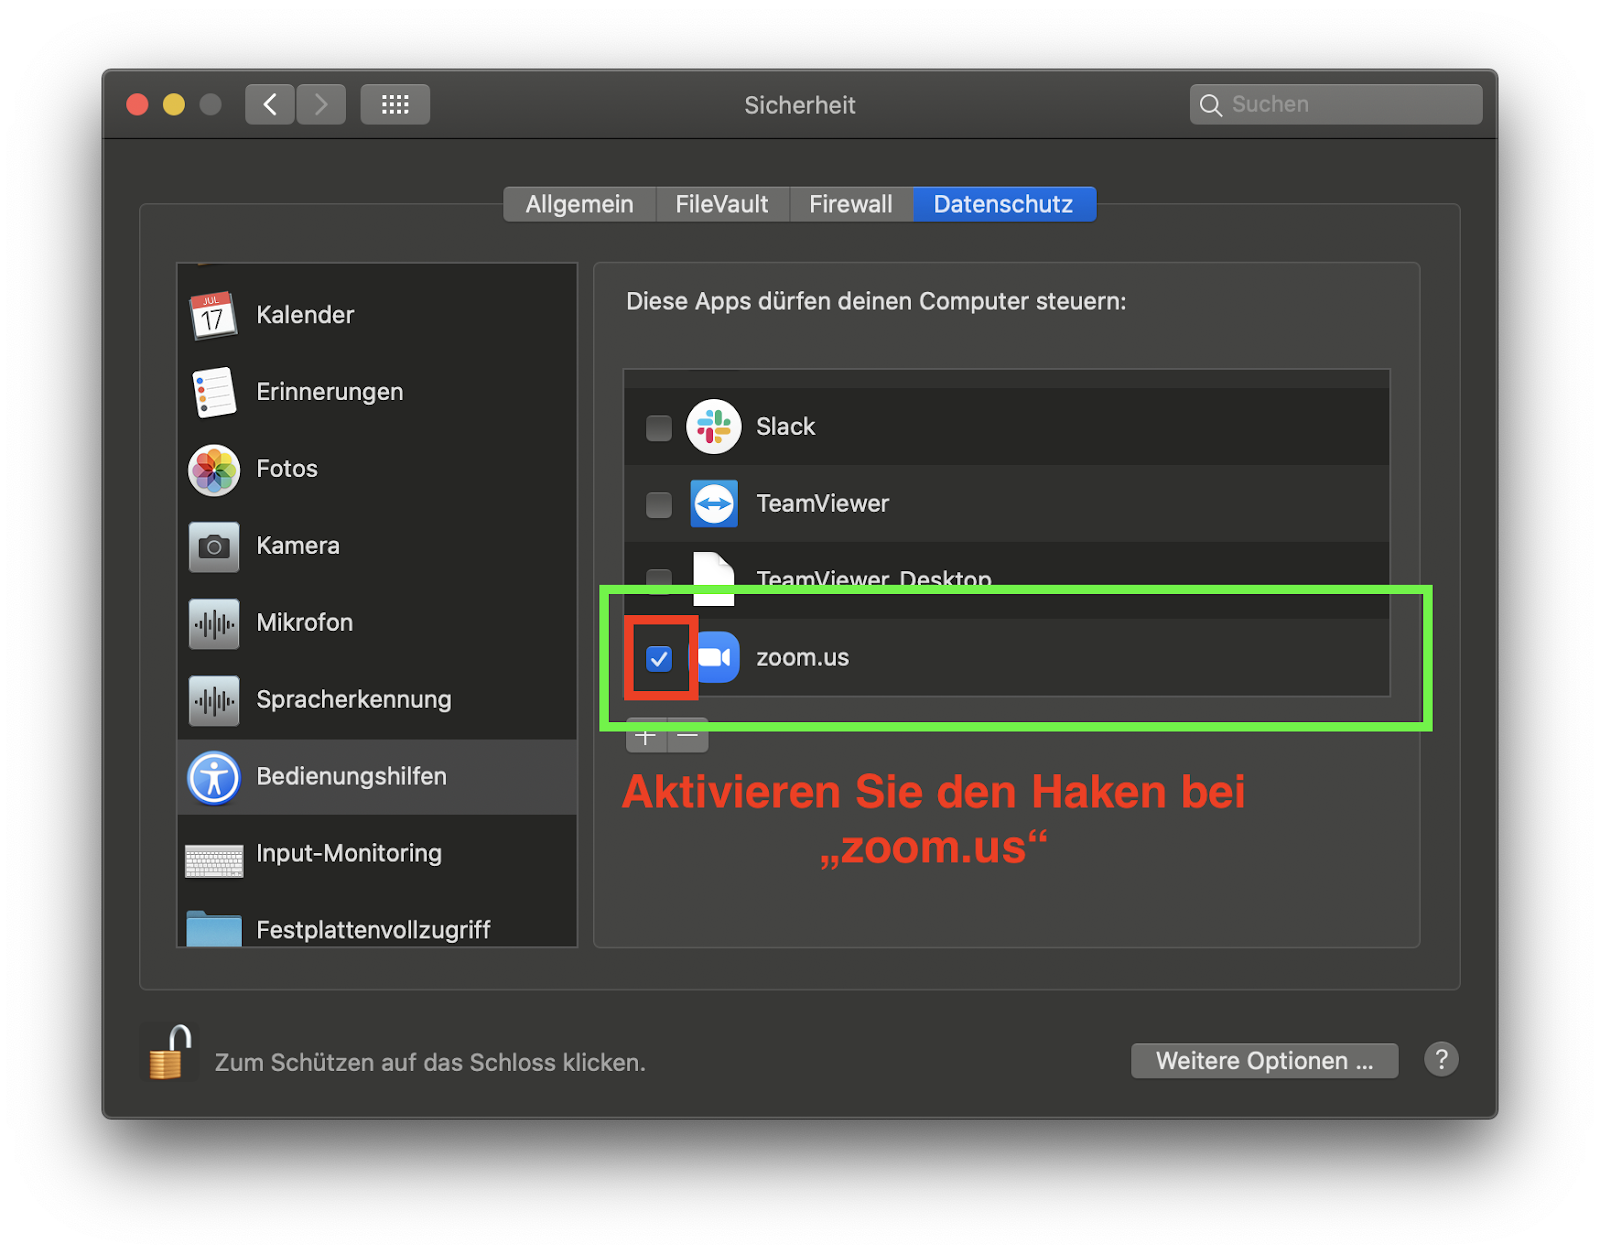Go back with the left arrow

pyautogui.click(x=270, y=104)
